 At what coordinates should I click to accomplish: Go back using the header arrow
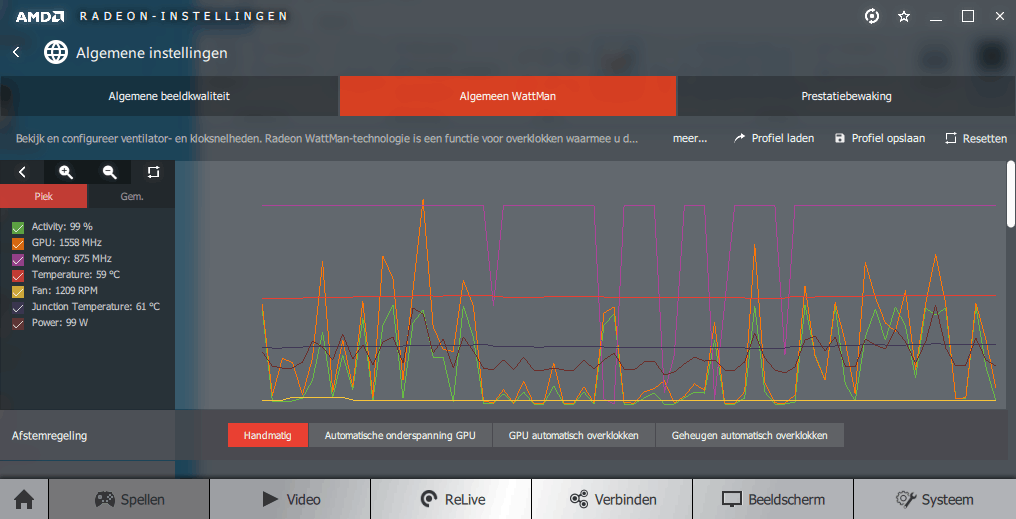16,52
